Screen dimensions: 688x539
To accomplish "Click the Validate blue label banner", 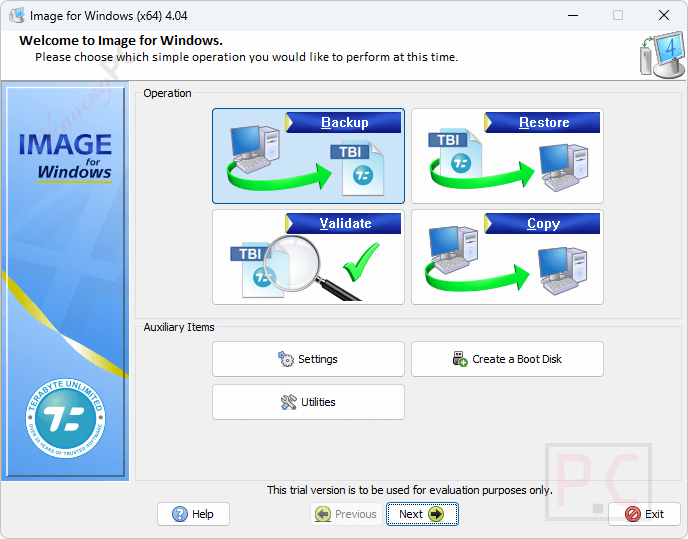I will (343, 223).
